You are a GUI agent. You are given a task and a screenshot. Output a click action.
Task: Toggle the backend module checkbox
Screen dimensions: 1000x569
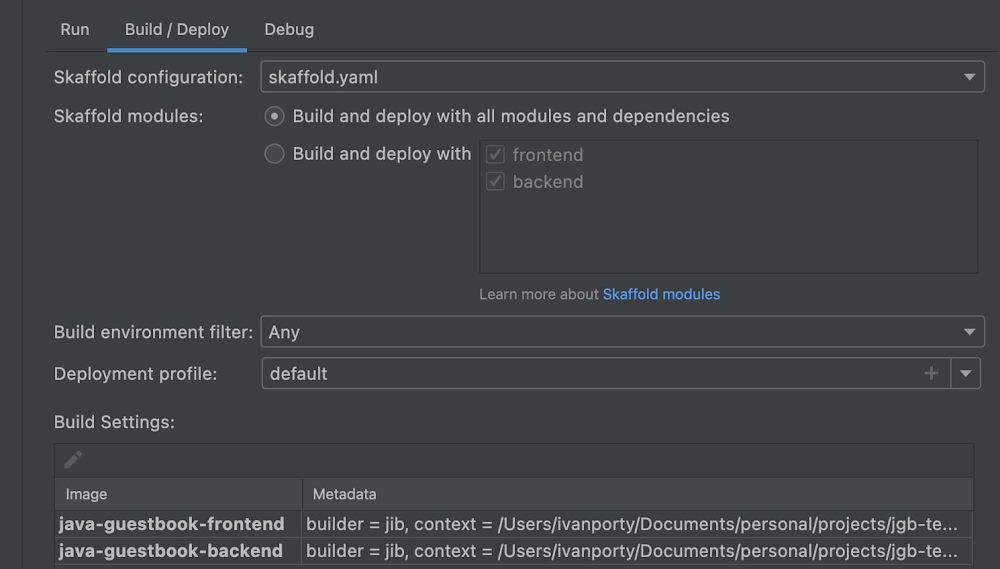coord(495,182)
